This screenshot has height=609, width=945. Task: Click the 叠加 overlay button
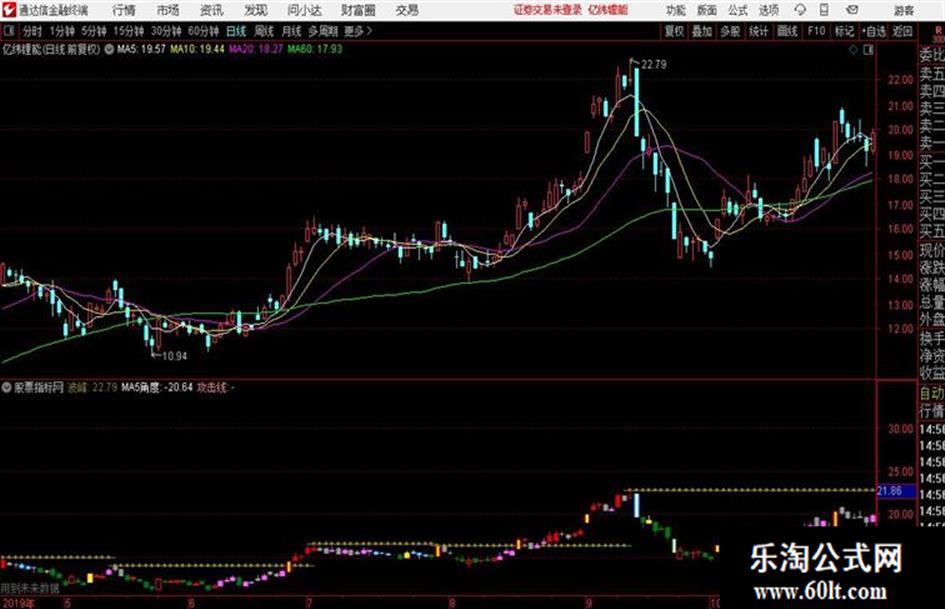(702, 31)
